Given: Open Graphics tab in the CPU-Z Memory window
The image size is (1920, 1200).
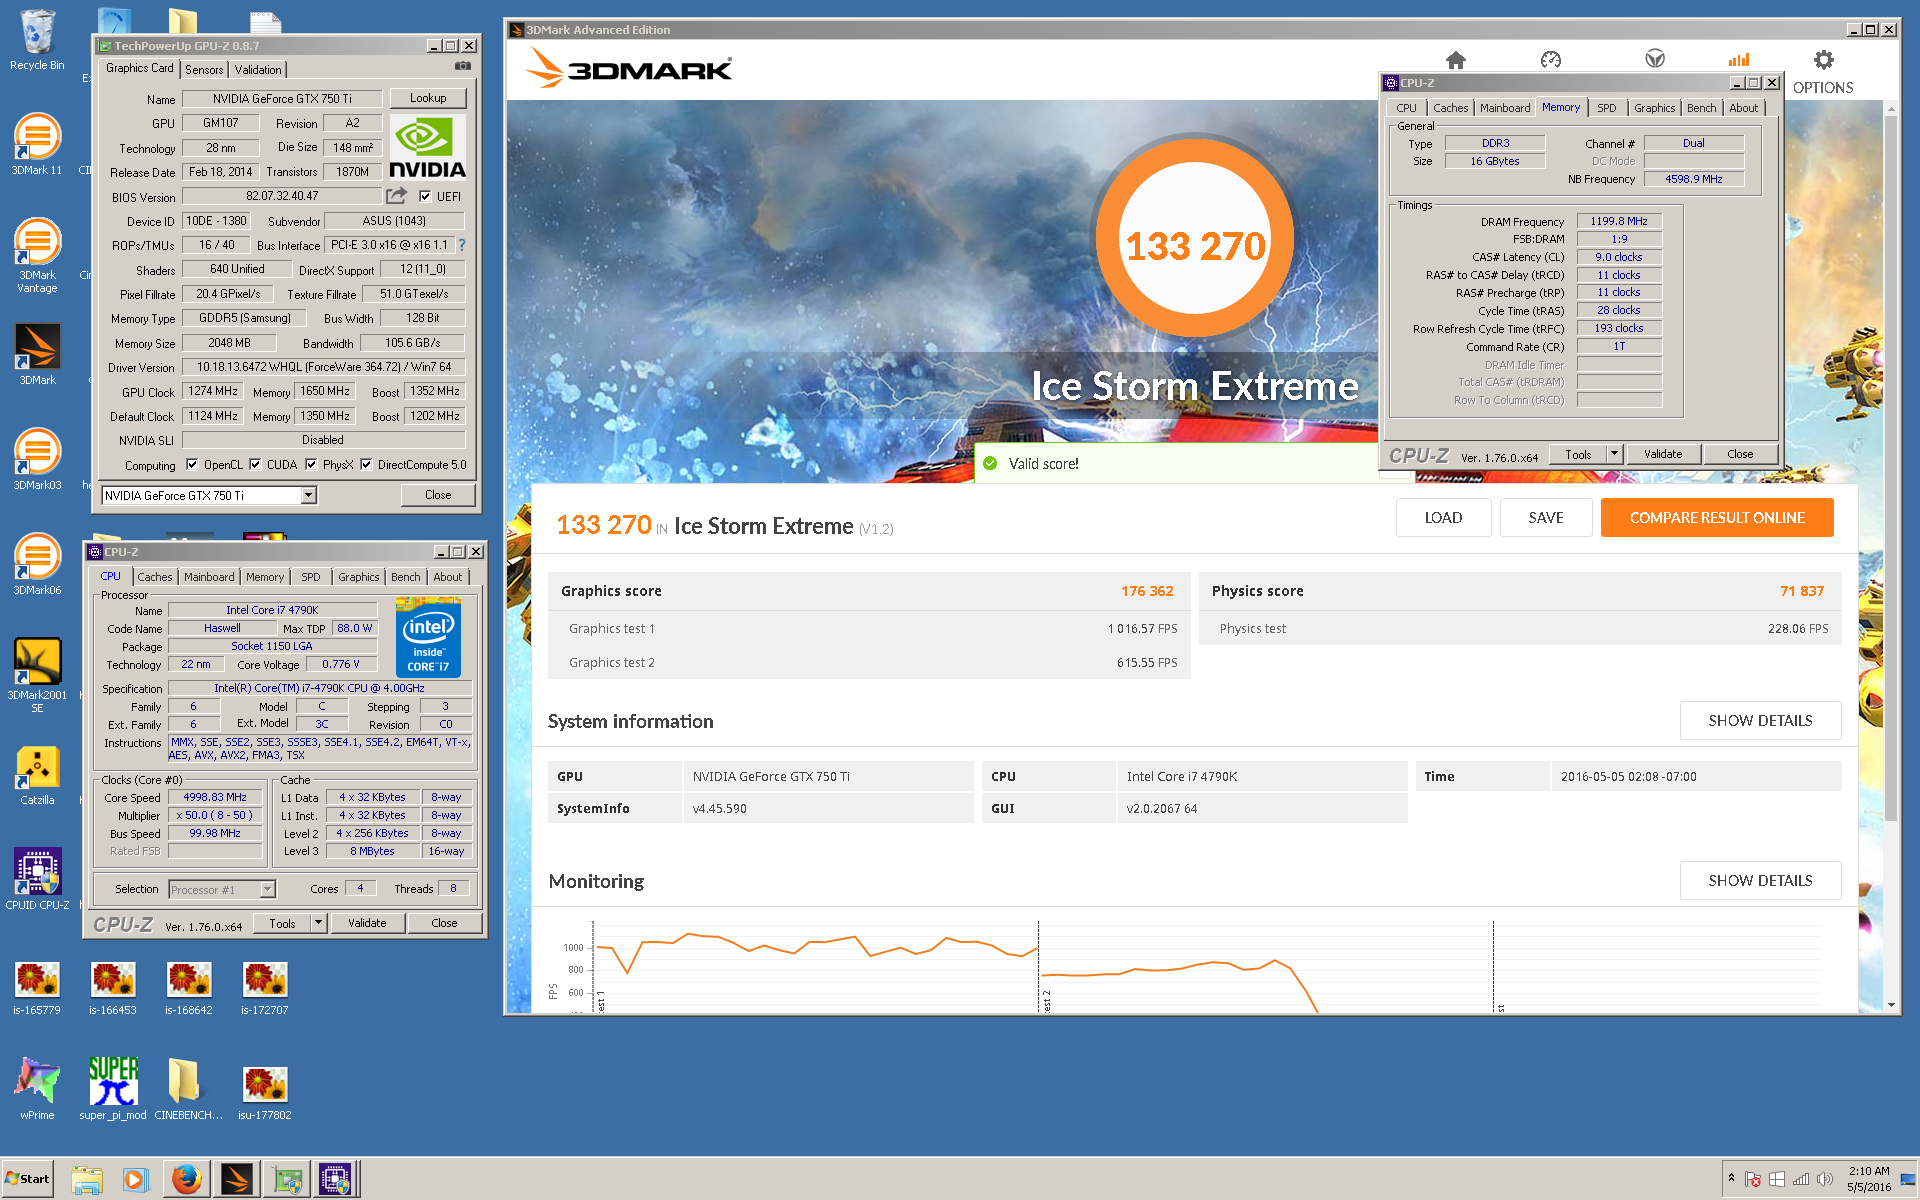Looking at the screenshot, I should 1654,108.
